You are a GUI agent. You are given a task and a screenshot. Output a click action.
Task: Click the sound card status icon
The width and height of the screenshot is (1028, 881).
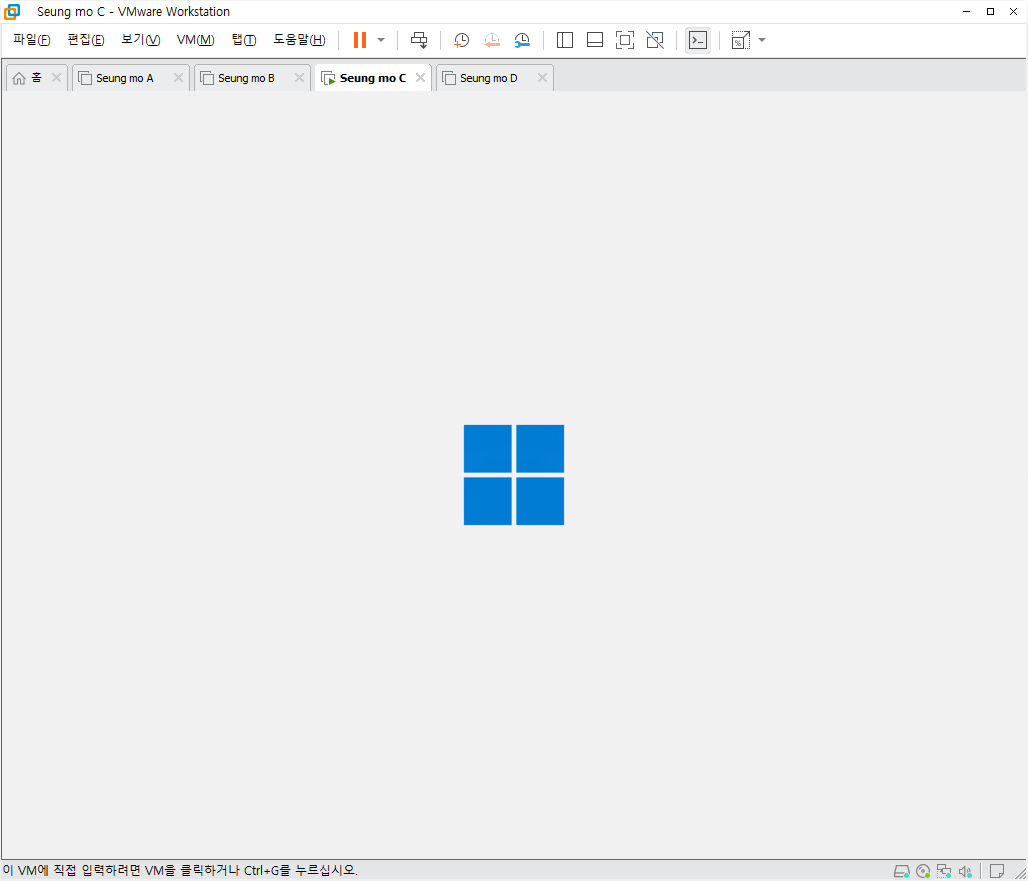[965, 871]
